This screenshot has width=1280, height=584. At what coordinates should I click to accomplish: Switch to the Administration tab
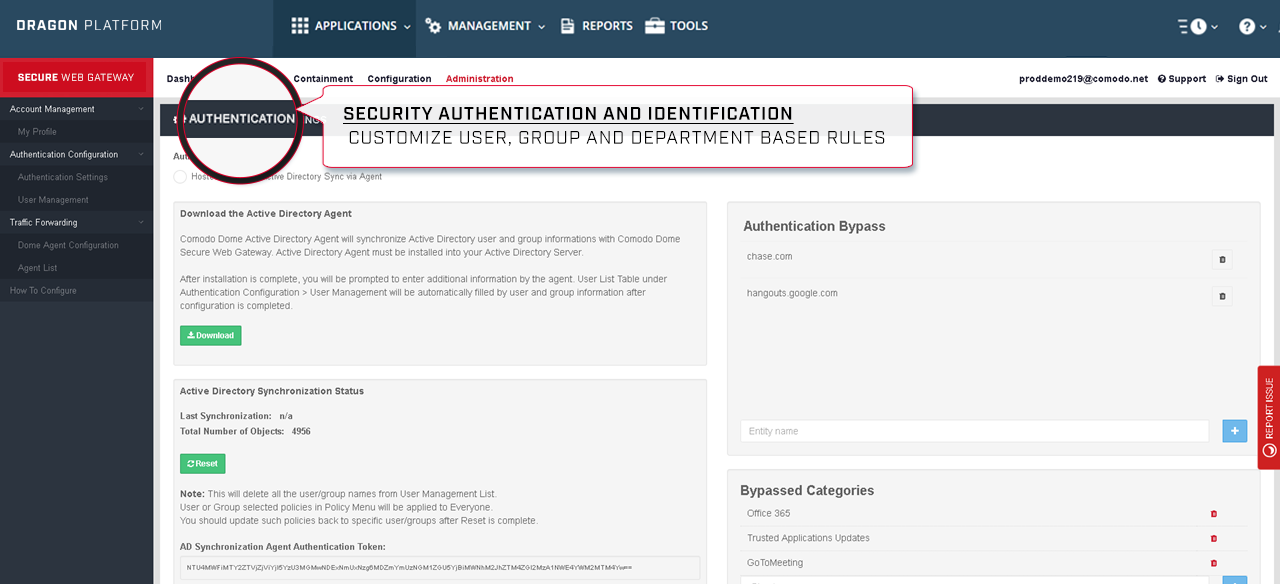click(x=479, y=79)
